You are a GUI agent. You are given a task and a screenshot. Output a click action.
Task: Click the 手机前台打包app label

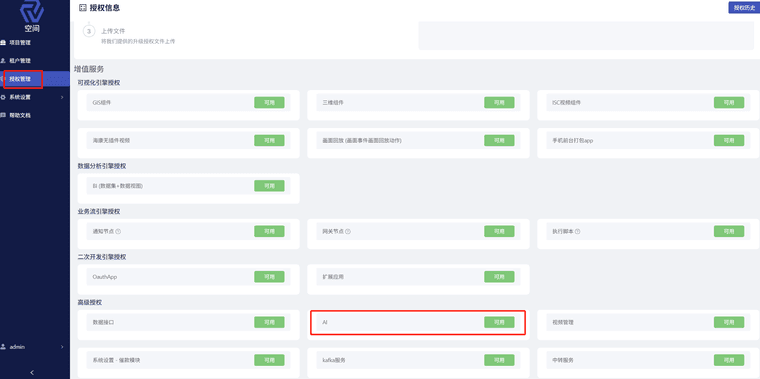tap(573, 141)
